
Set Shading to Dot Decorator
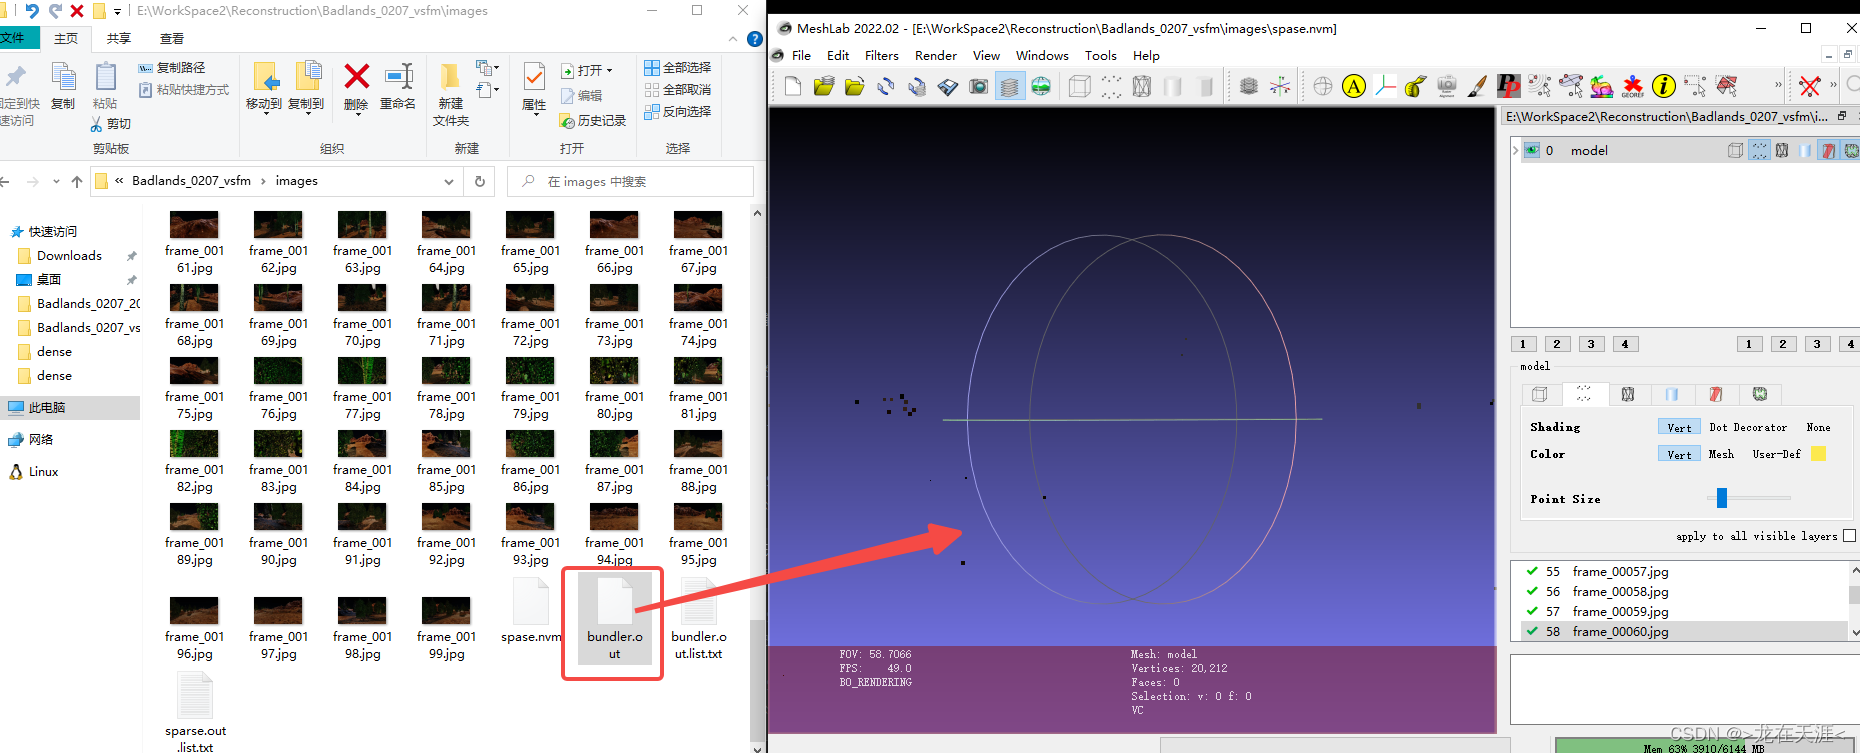coord(1747,427)
